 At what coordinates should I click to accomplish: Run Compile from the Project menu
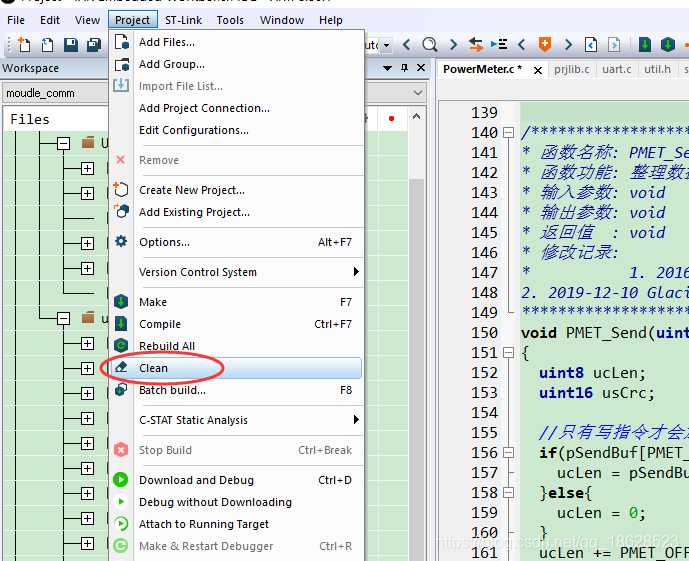click(x=236, y=324)
